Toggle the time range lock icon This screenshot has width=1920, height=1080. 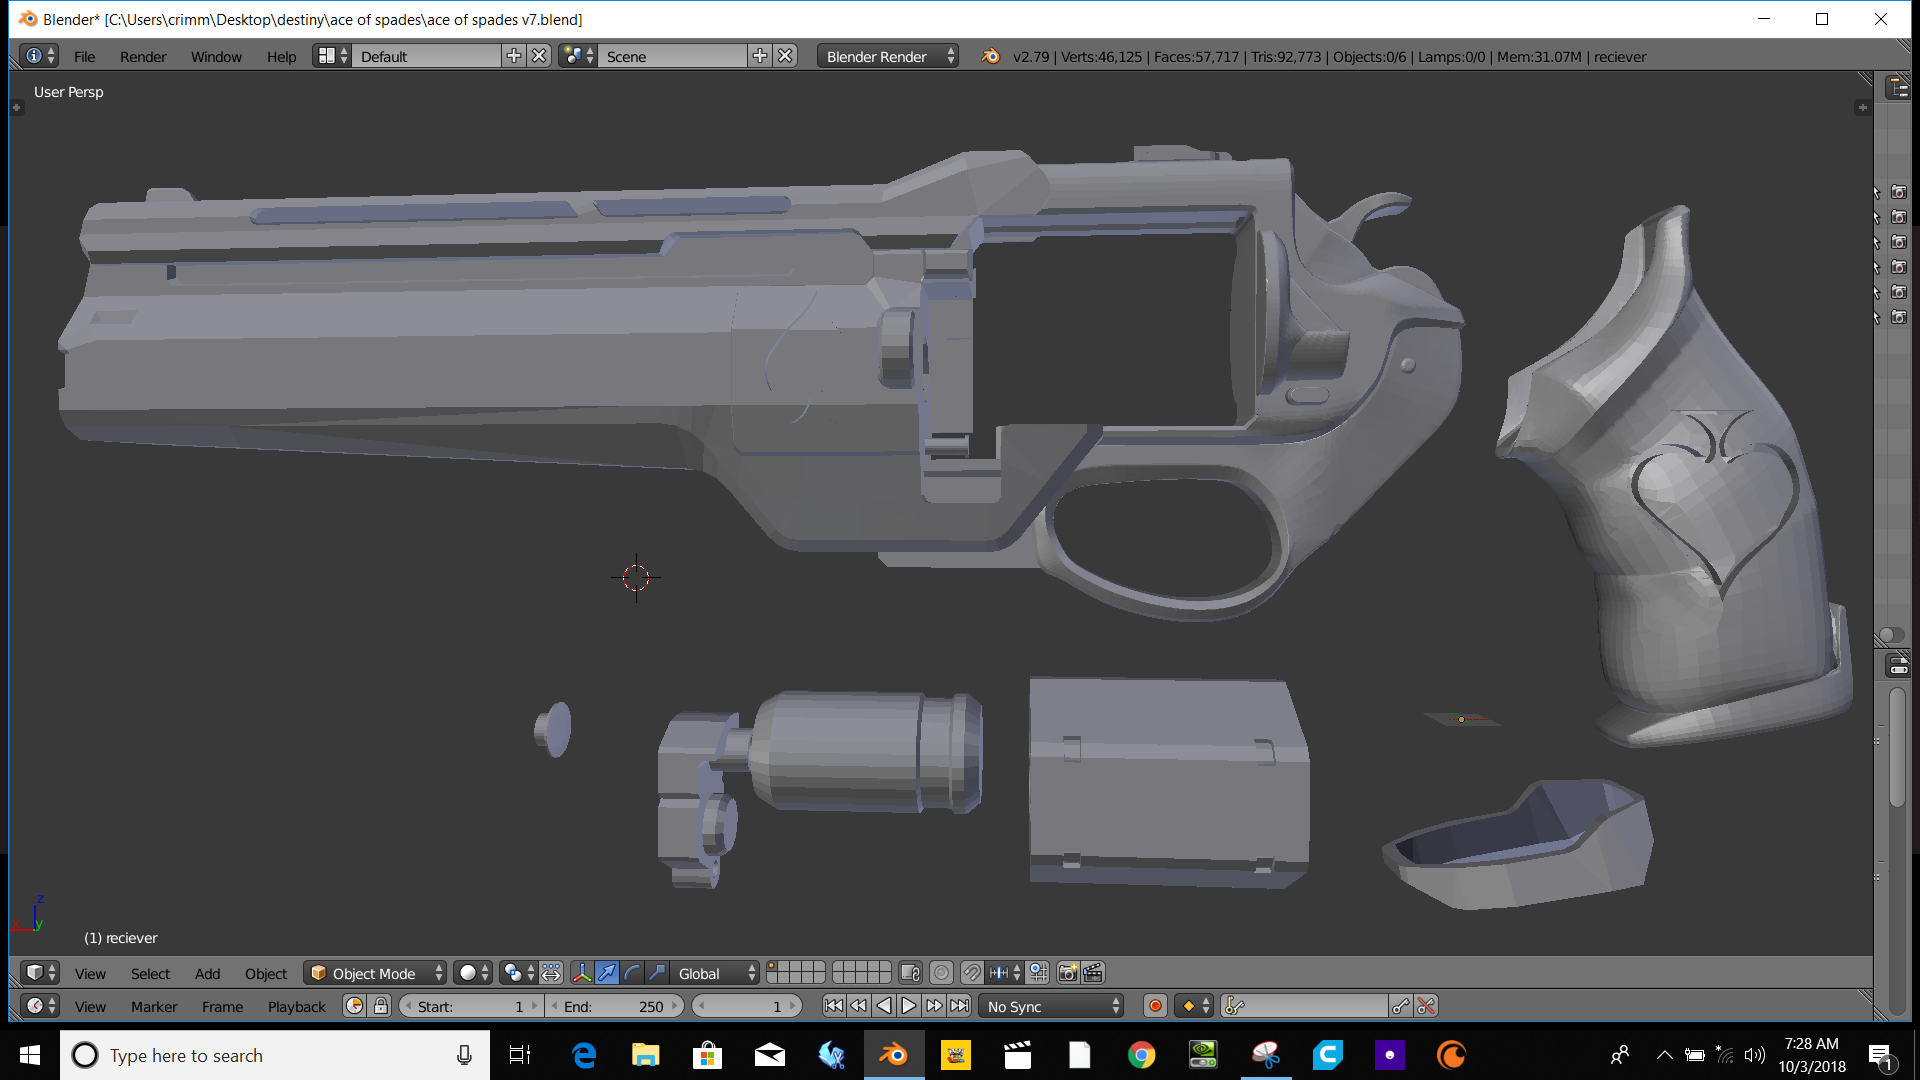pos(381,1006)
